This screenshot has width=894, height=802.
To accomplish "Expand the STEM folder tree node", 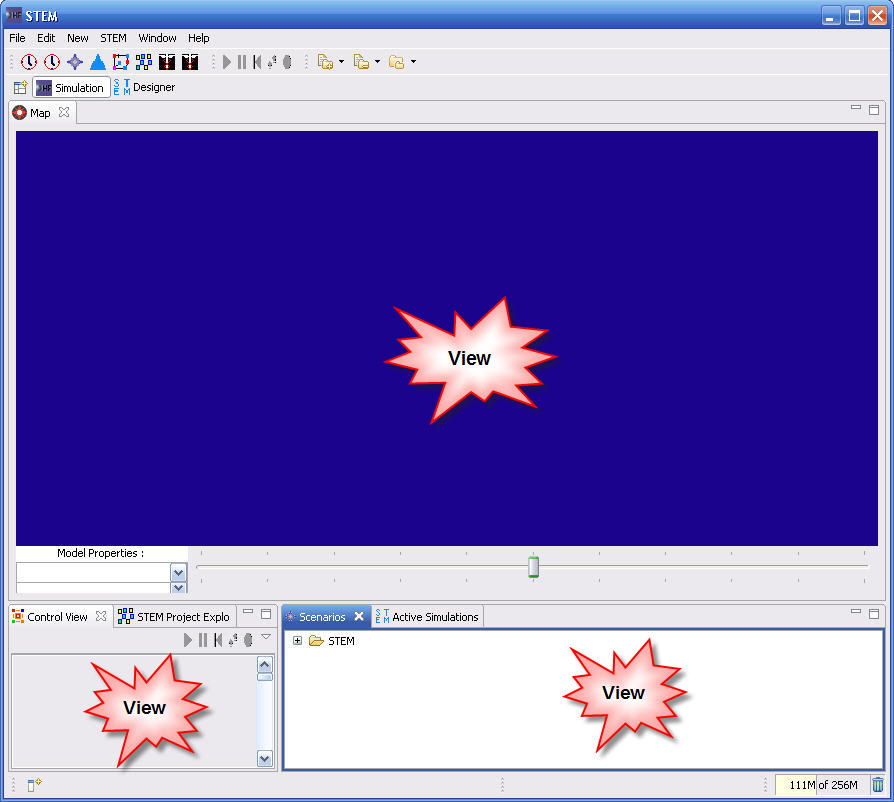I will [x=297, y=641].
